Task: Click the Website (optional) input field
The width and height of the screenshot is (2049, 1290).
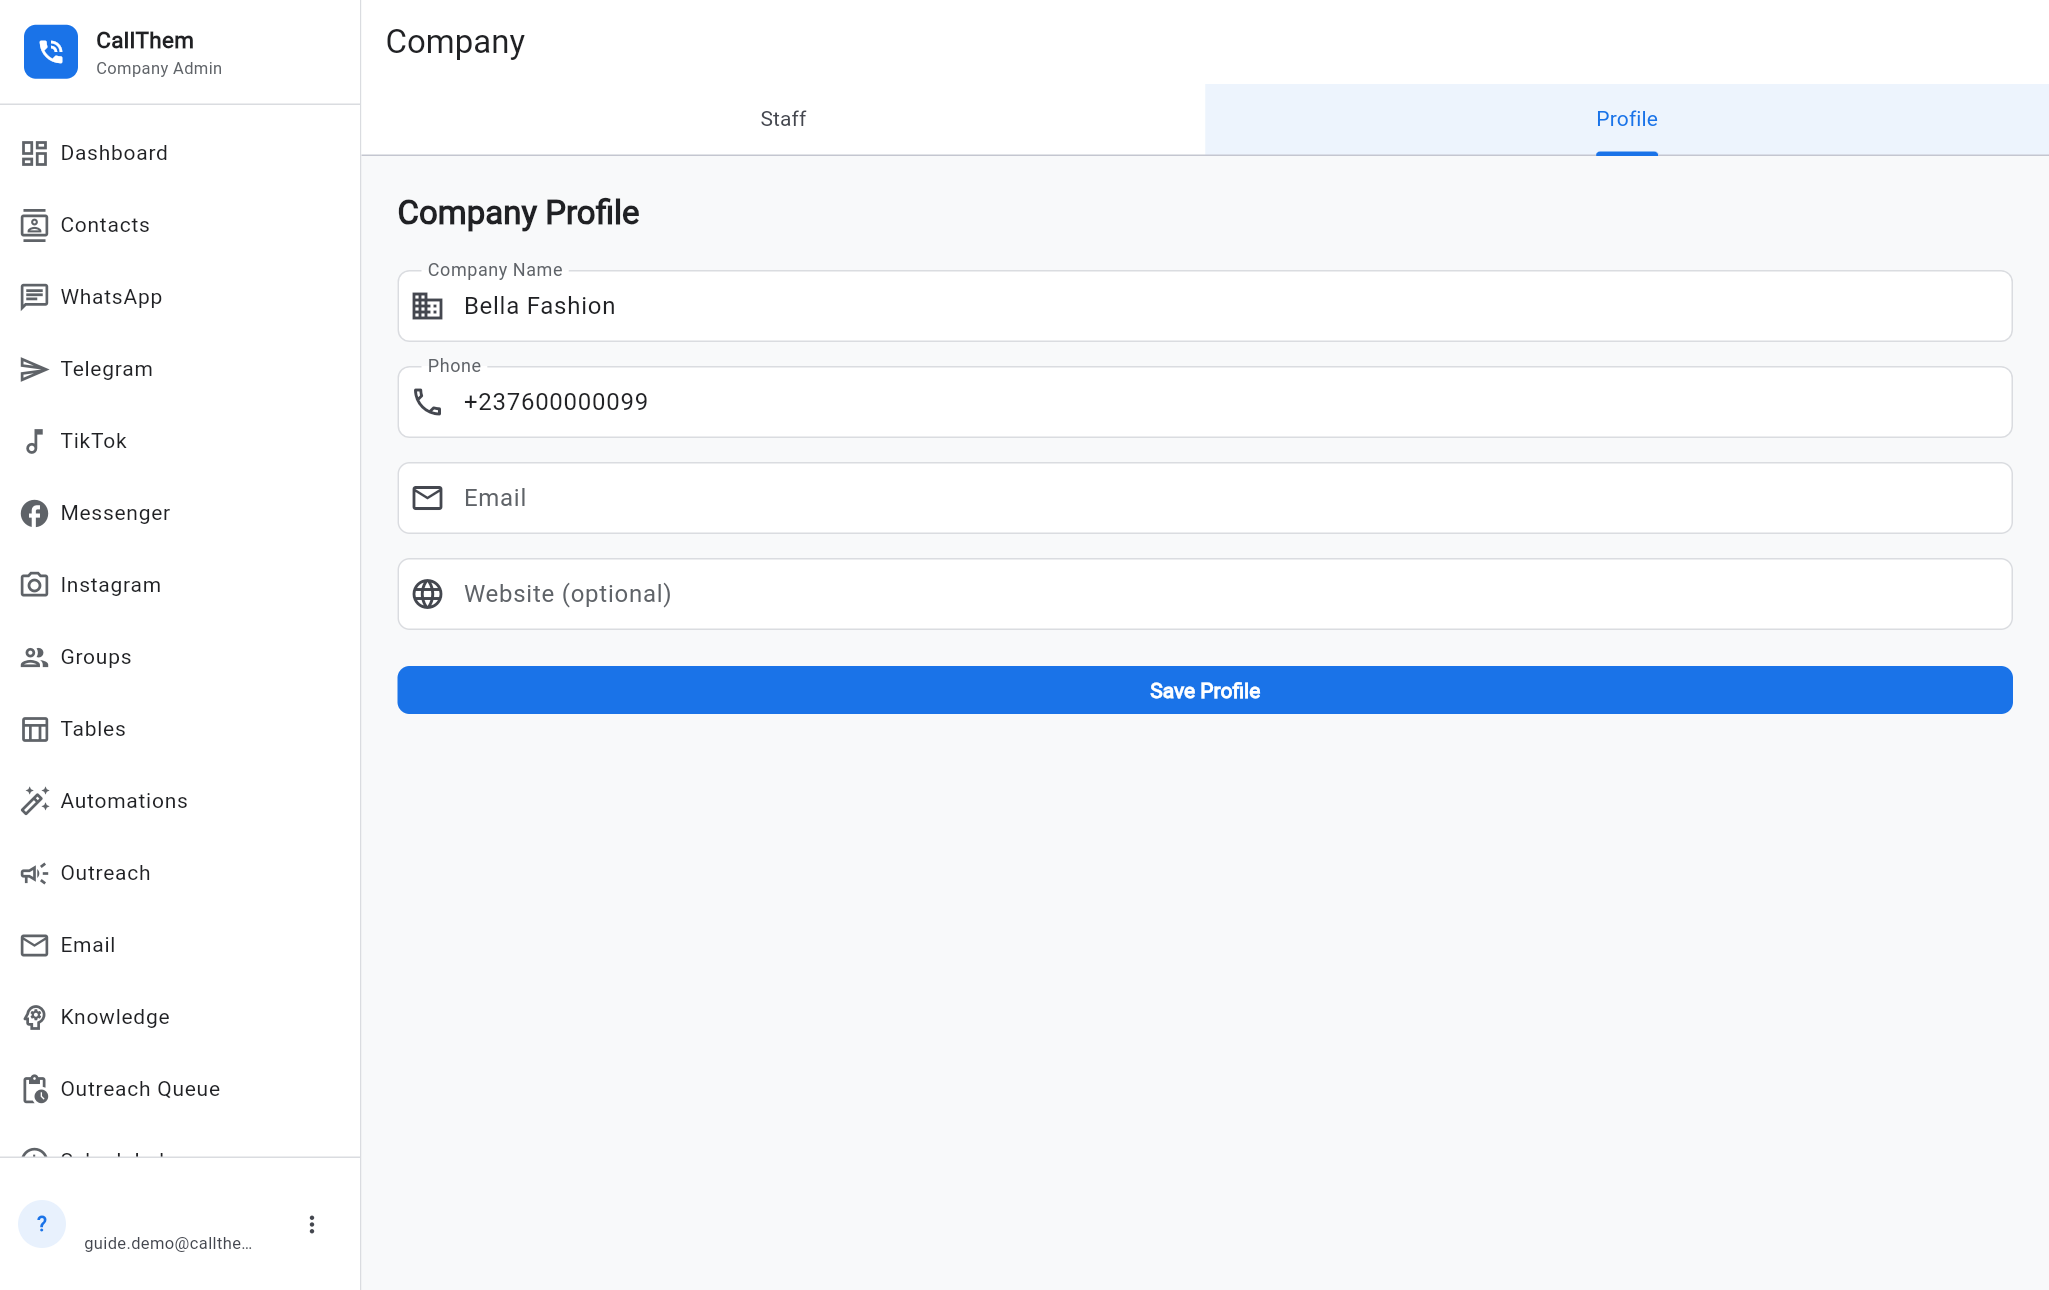Action: pos(1205,594)
